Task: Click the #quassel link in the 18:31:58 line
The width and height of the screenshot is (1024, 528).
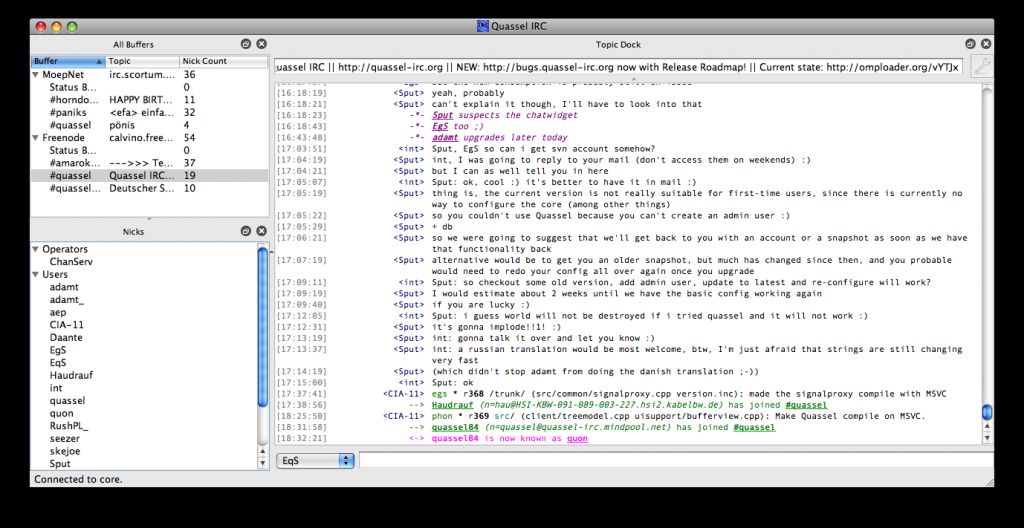Action: tap(754, 427)
